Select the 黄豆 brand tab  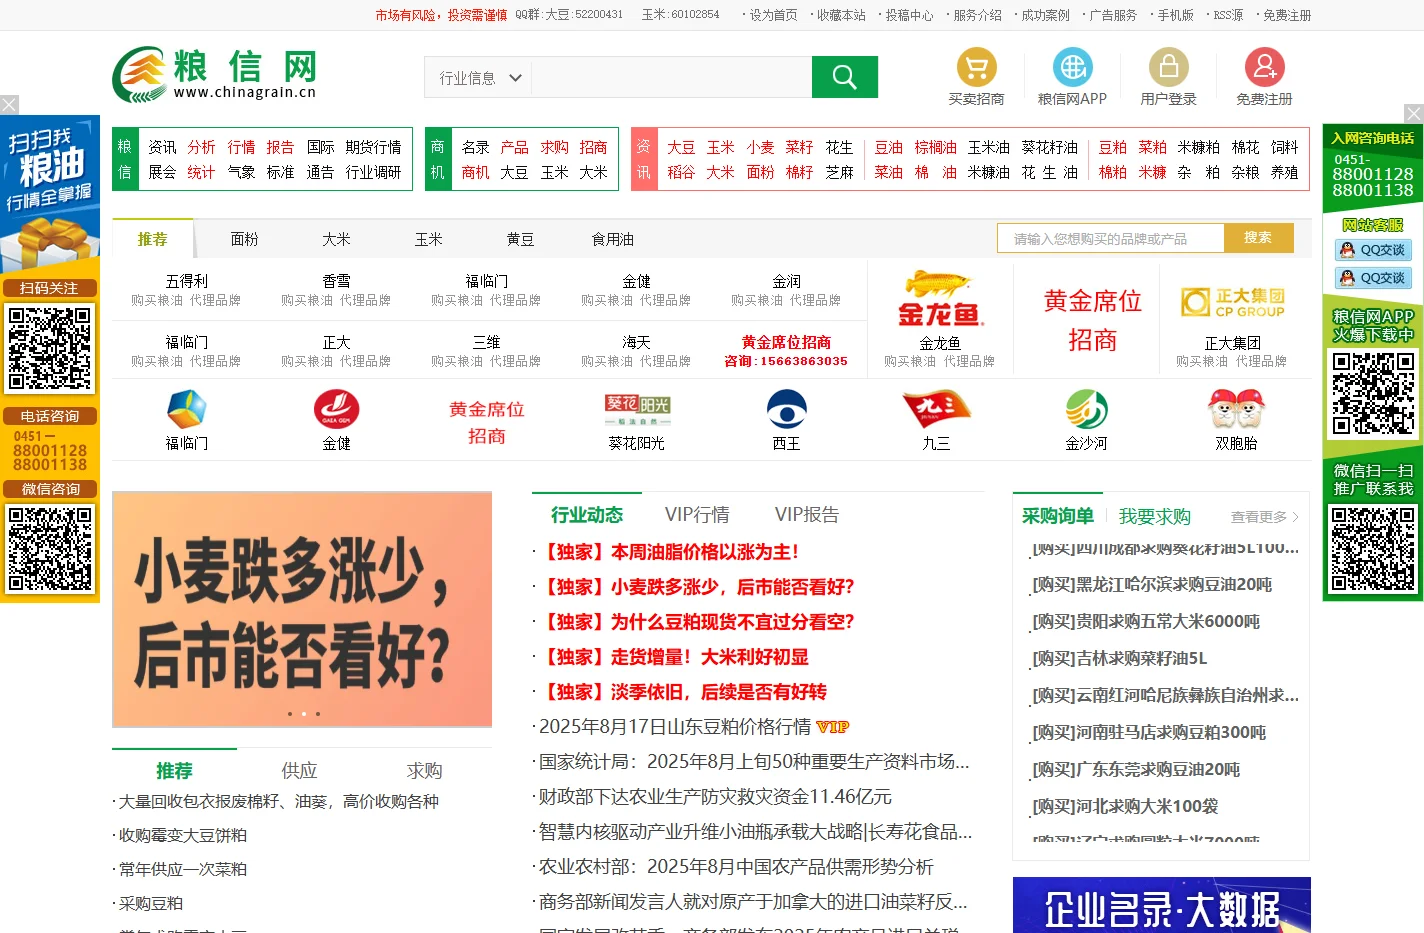click(520, 239)
